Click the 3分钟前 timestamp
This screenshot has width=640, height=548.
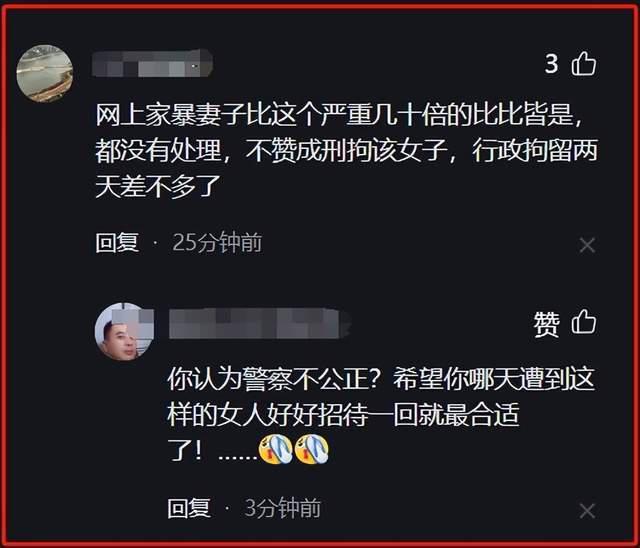[x=282, y=508]
